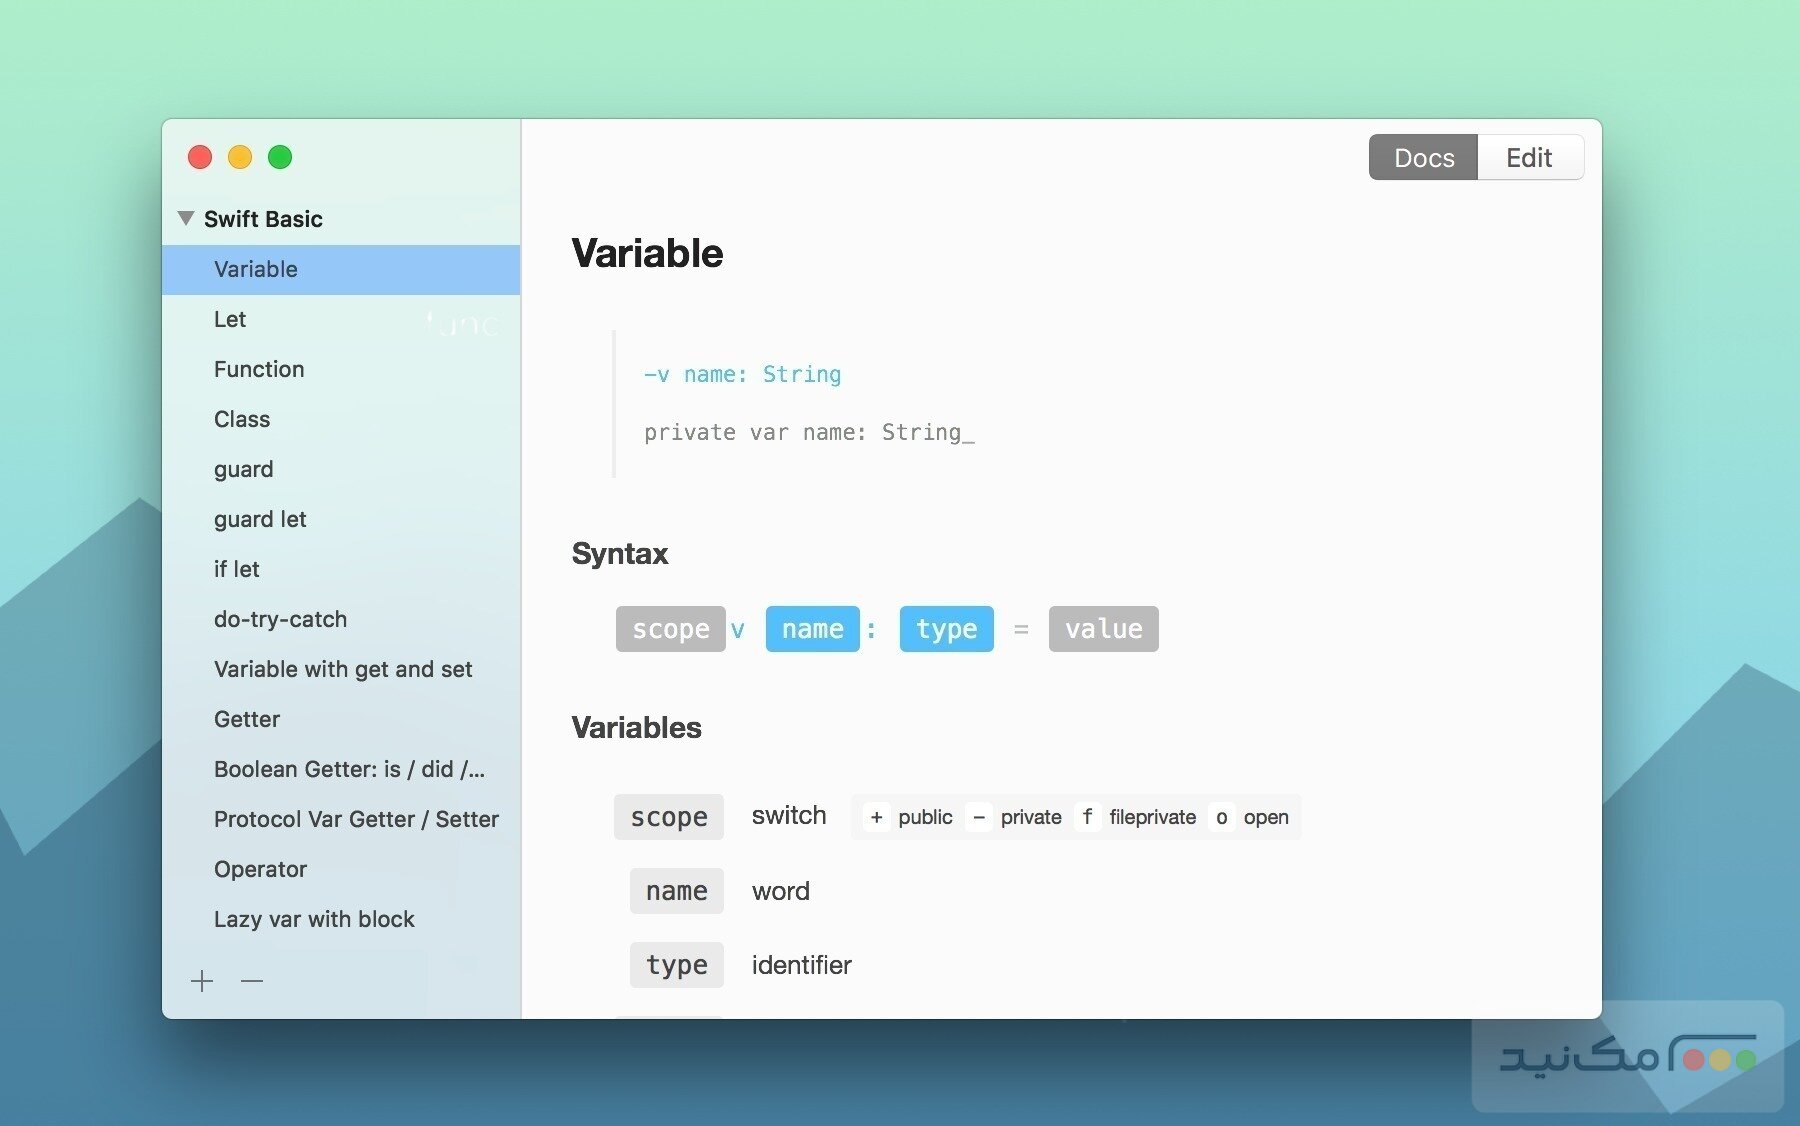
Task: Click the blue 'name' token in the Syntax row
Action: [x=812, y=628]
